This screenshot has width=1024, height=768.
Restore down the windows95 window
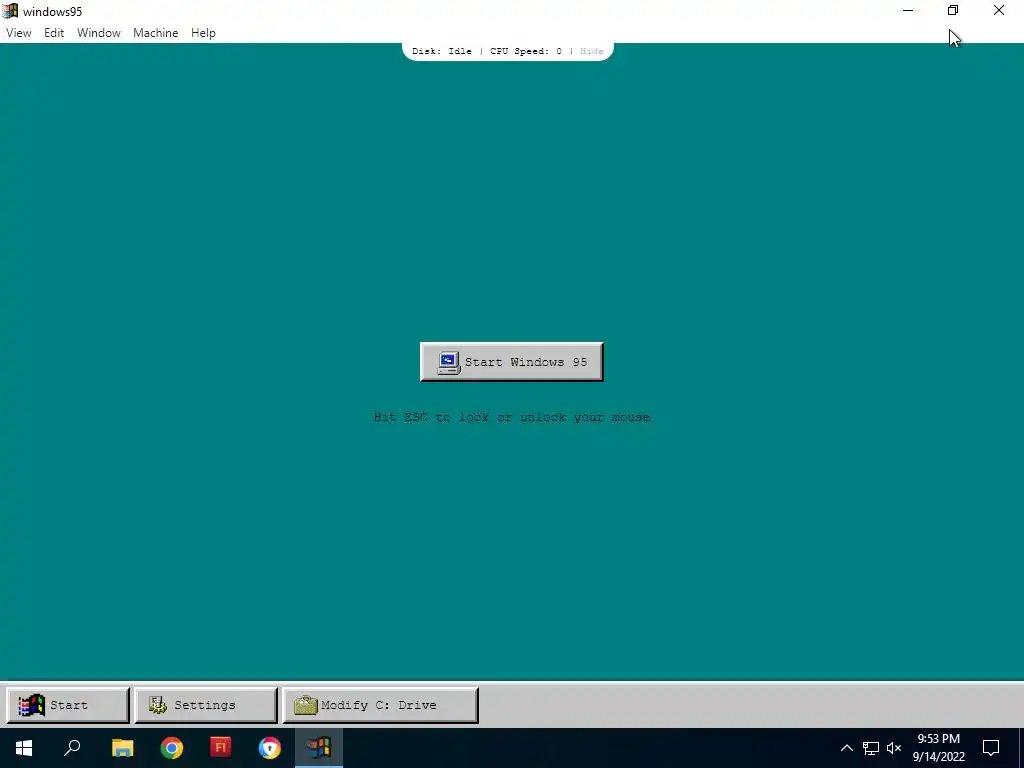[x=953, y=10]
